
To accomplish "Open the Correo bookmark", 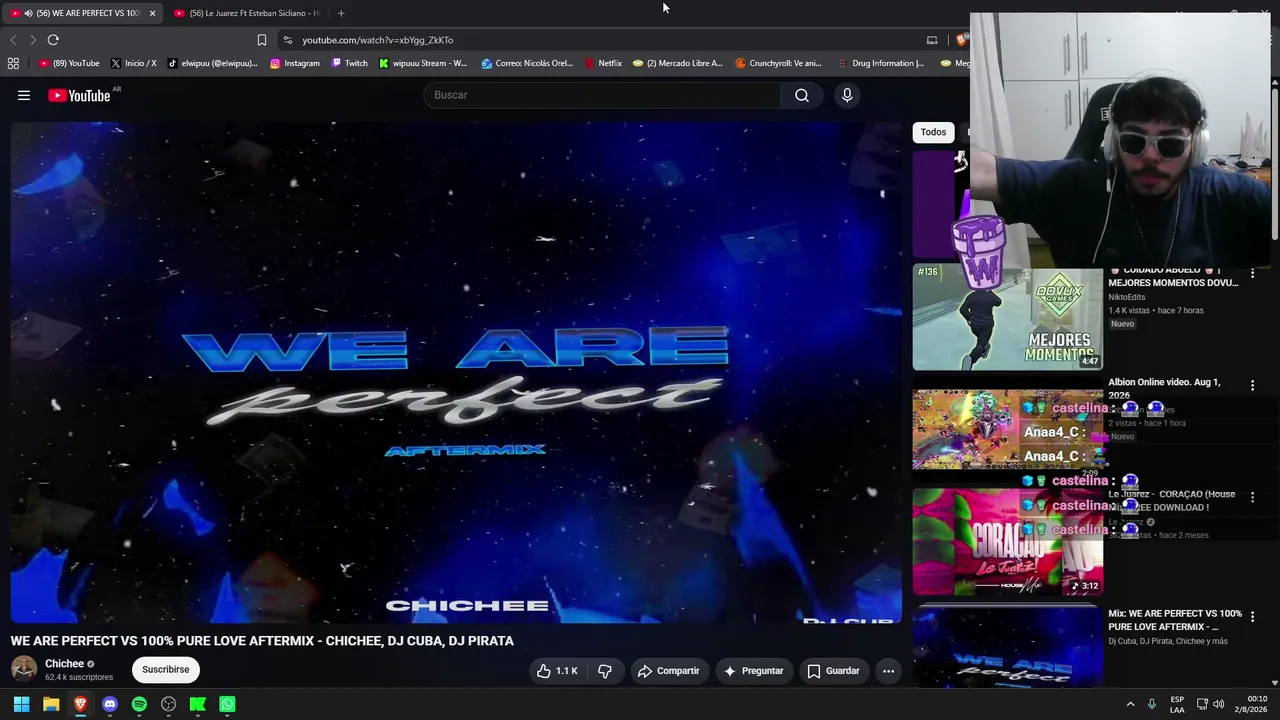I will pyautogui.click(x=527, y=63).
